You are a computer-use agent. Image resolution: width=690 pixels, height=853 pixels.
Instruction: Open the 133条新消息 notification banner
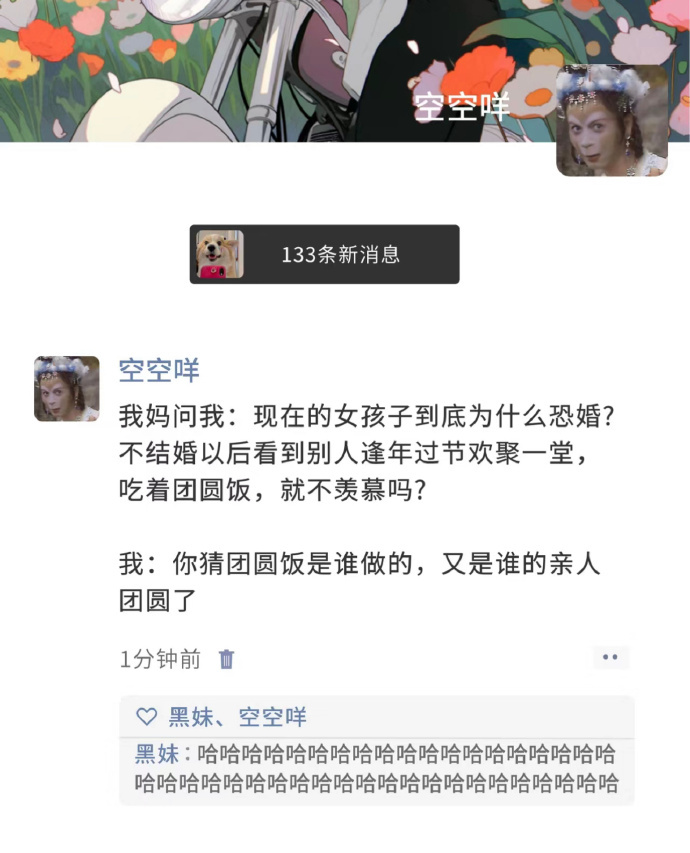pos(324,254)
